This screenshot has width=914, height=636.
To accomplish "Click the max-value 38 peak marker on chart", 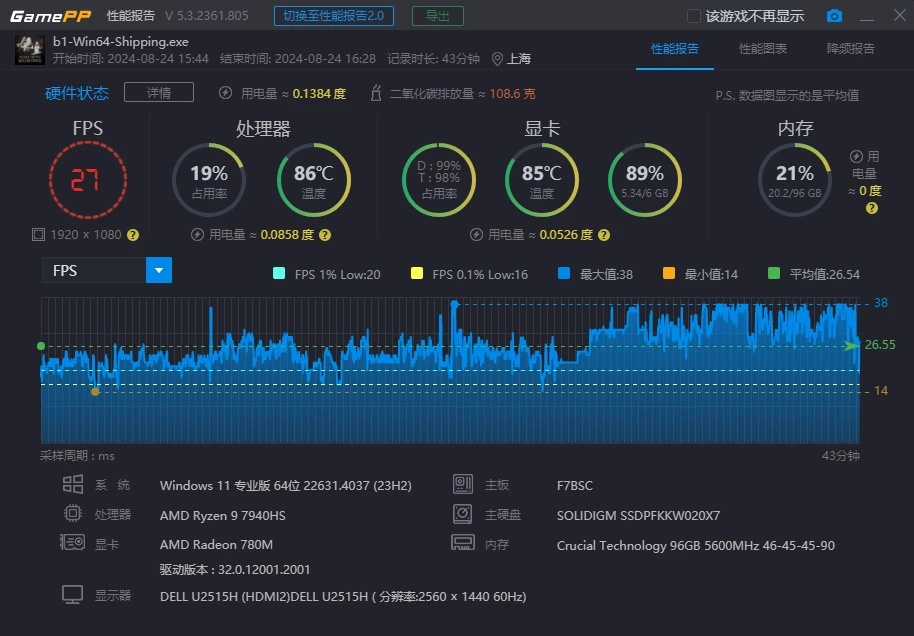I will point(454,304).
